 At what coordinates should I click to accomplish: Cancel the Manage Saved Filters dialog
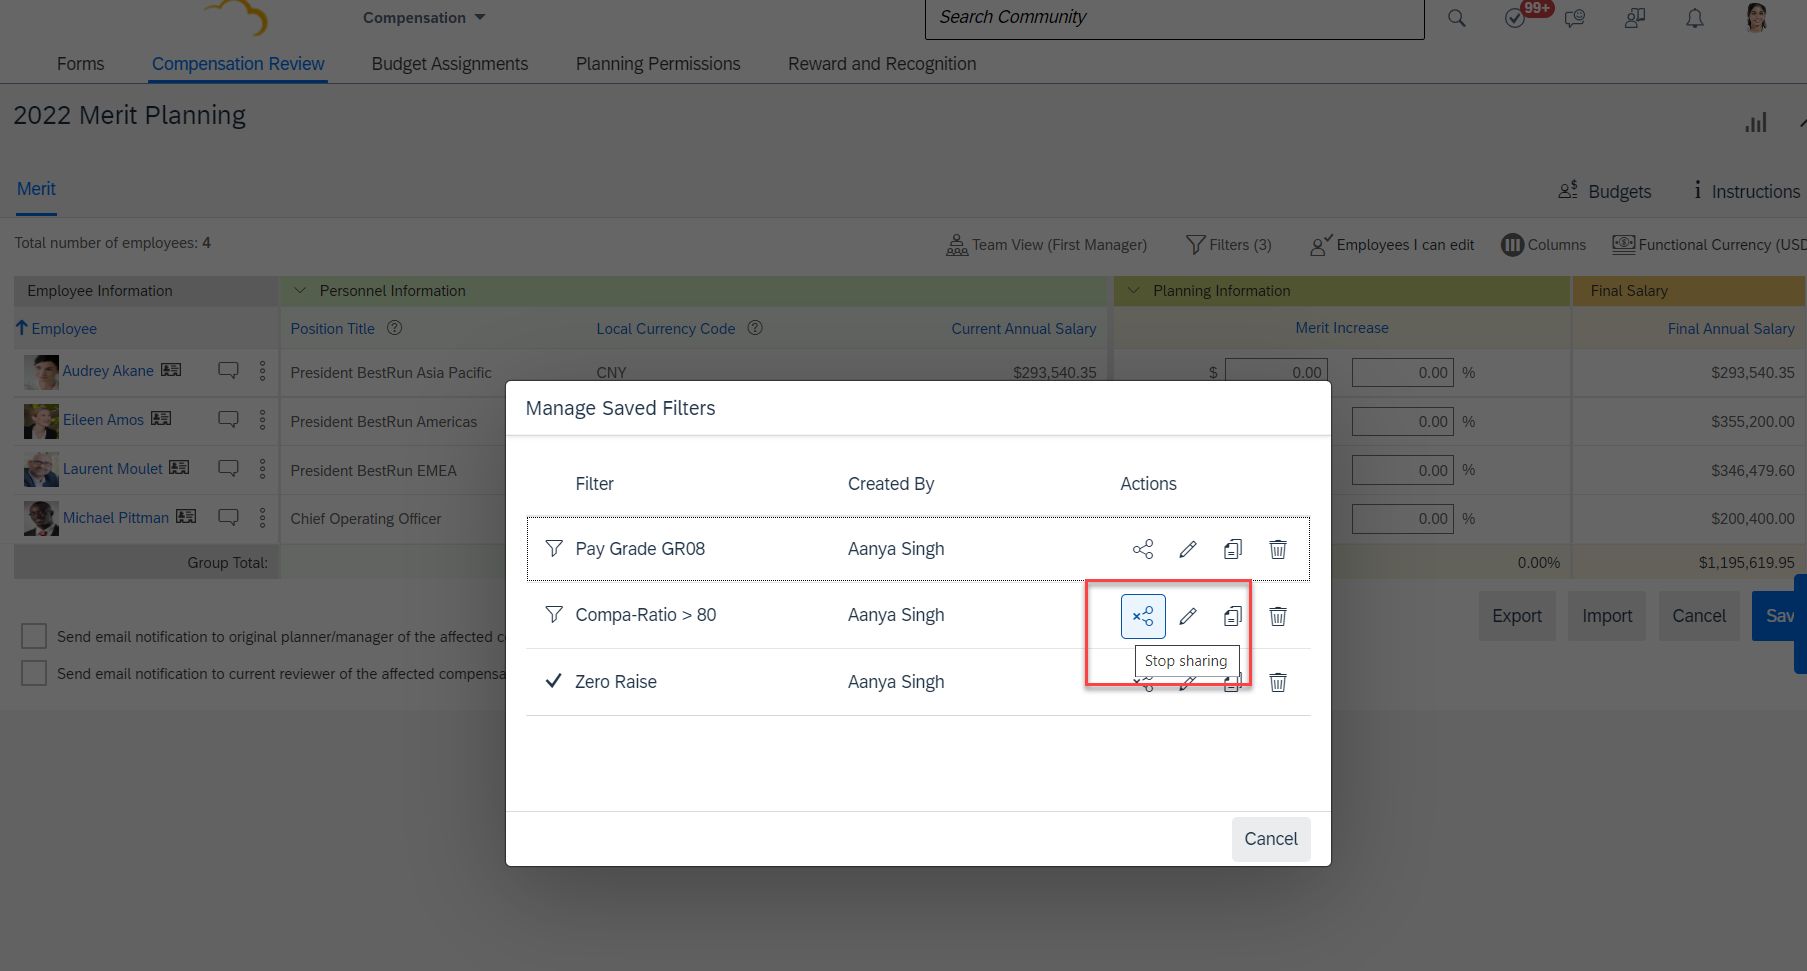click(1270, 839)
